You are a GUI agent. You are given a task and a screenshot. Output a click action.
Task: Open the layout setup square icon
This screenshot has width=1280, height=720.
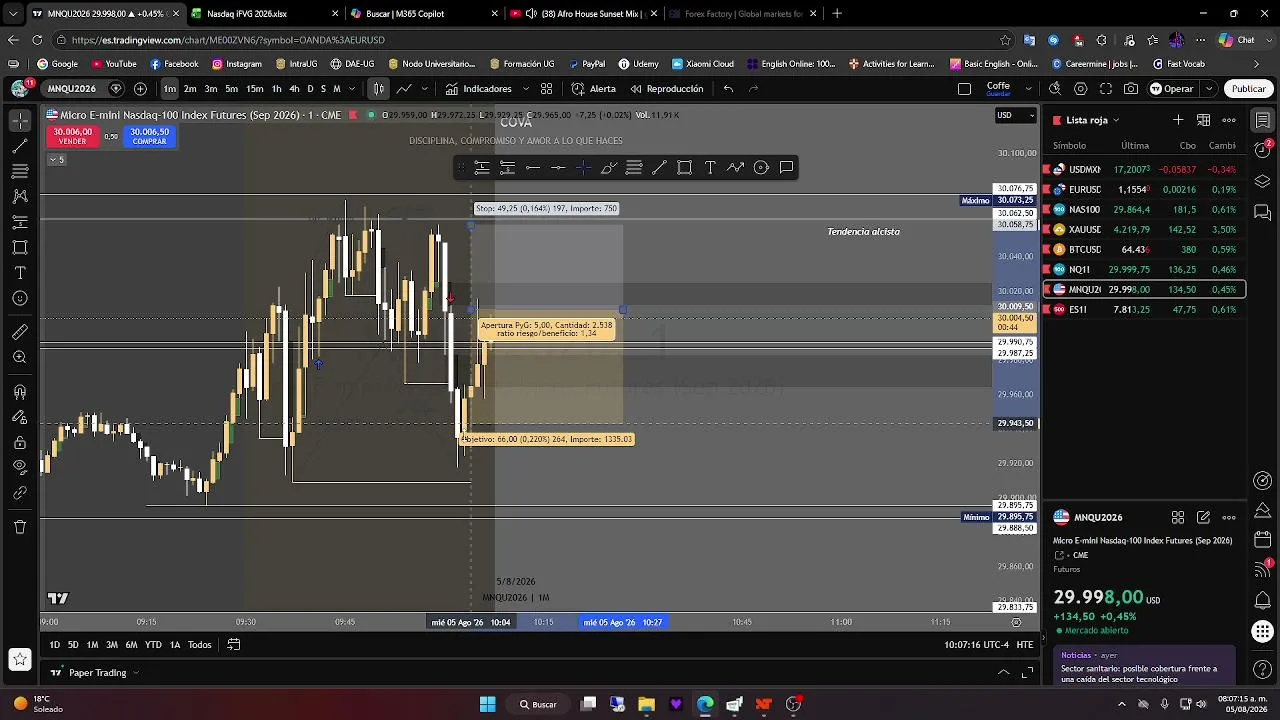tap(964, 89)
